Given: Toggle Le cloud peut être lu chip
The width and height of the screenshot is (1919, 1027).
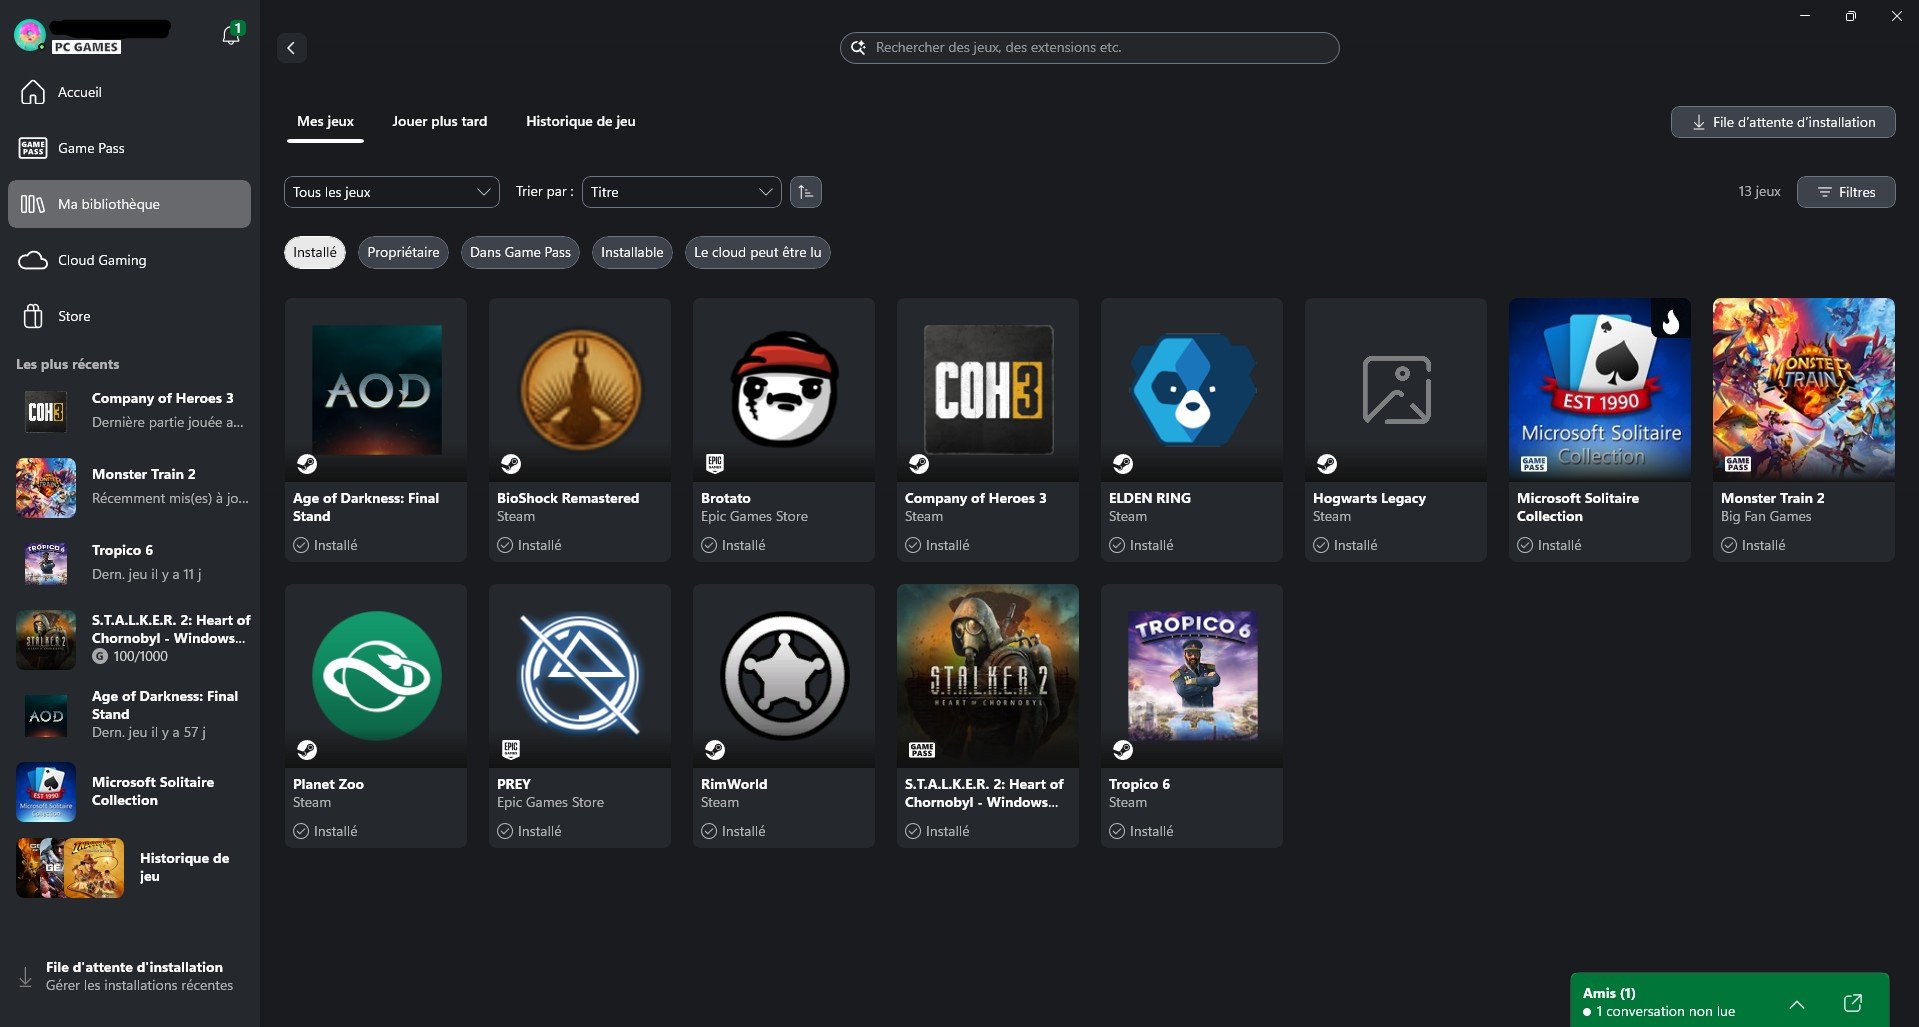Looking at the screenshot, I should pyautogui.click(x=757, y=252).
